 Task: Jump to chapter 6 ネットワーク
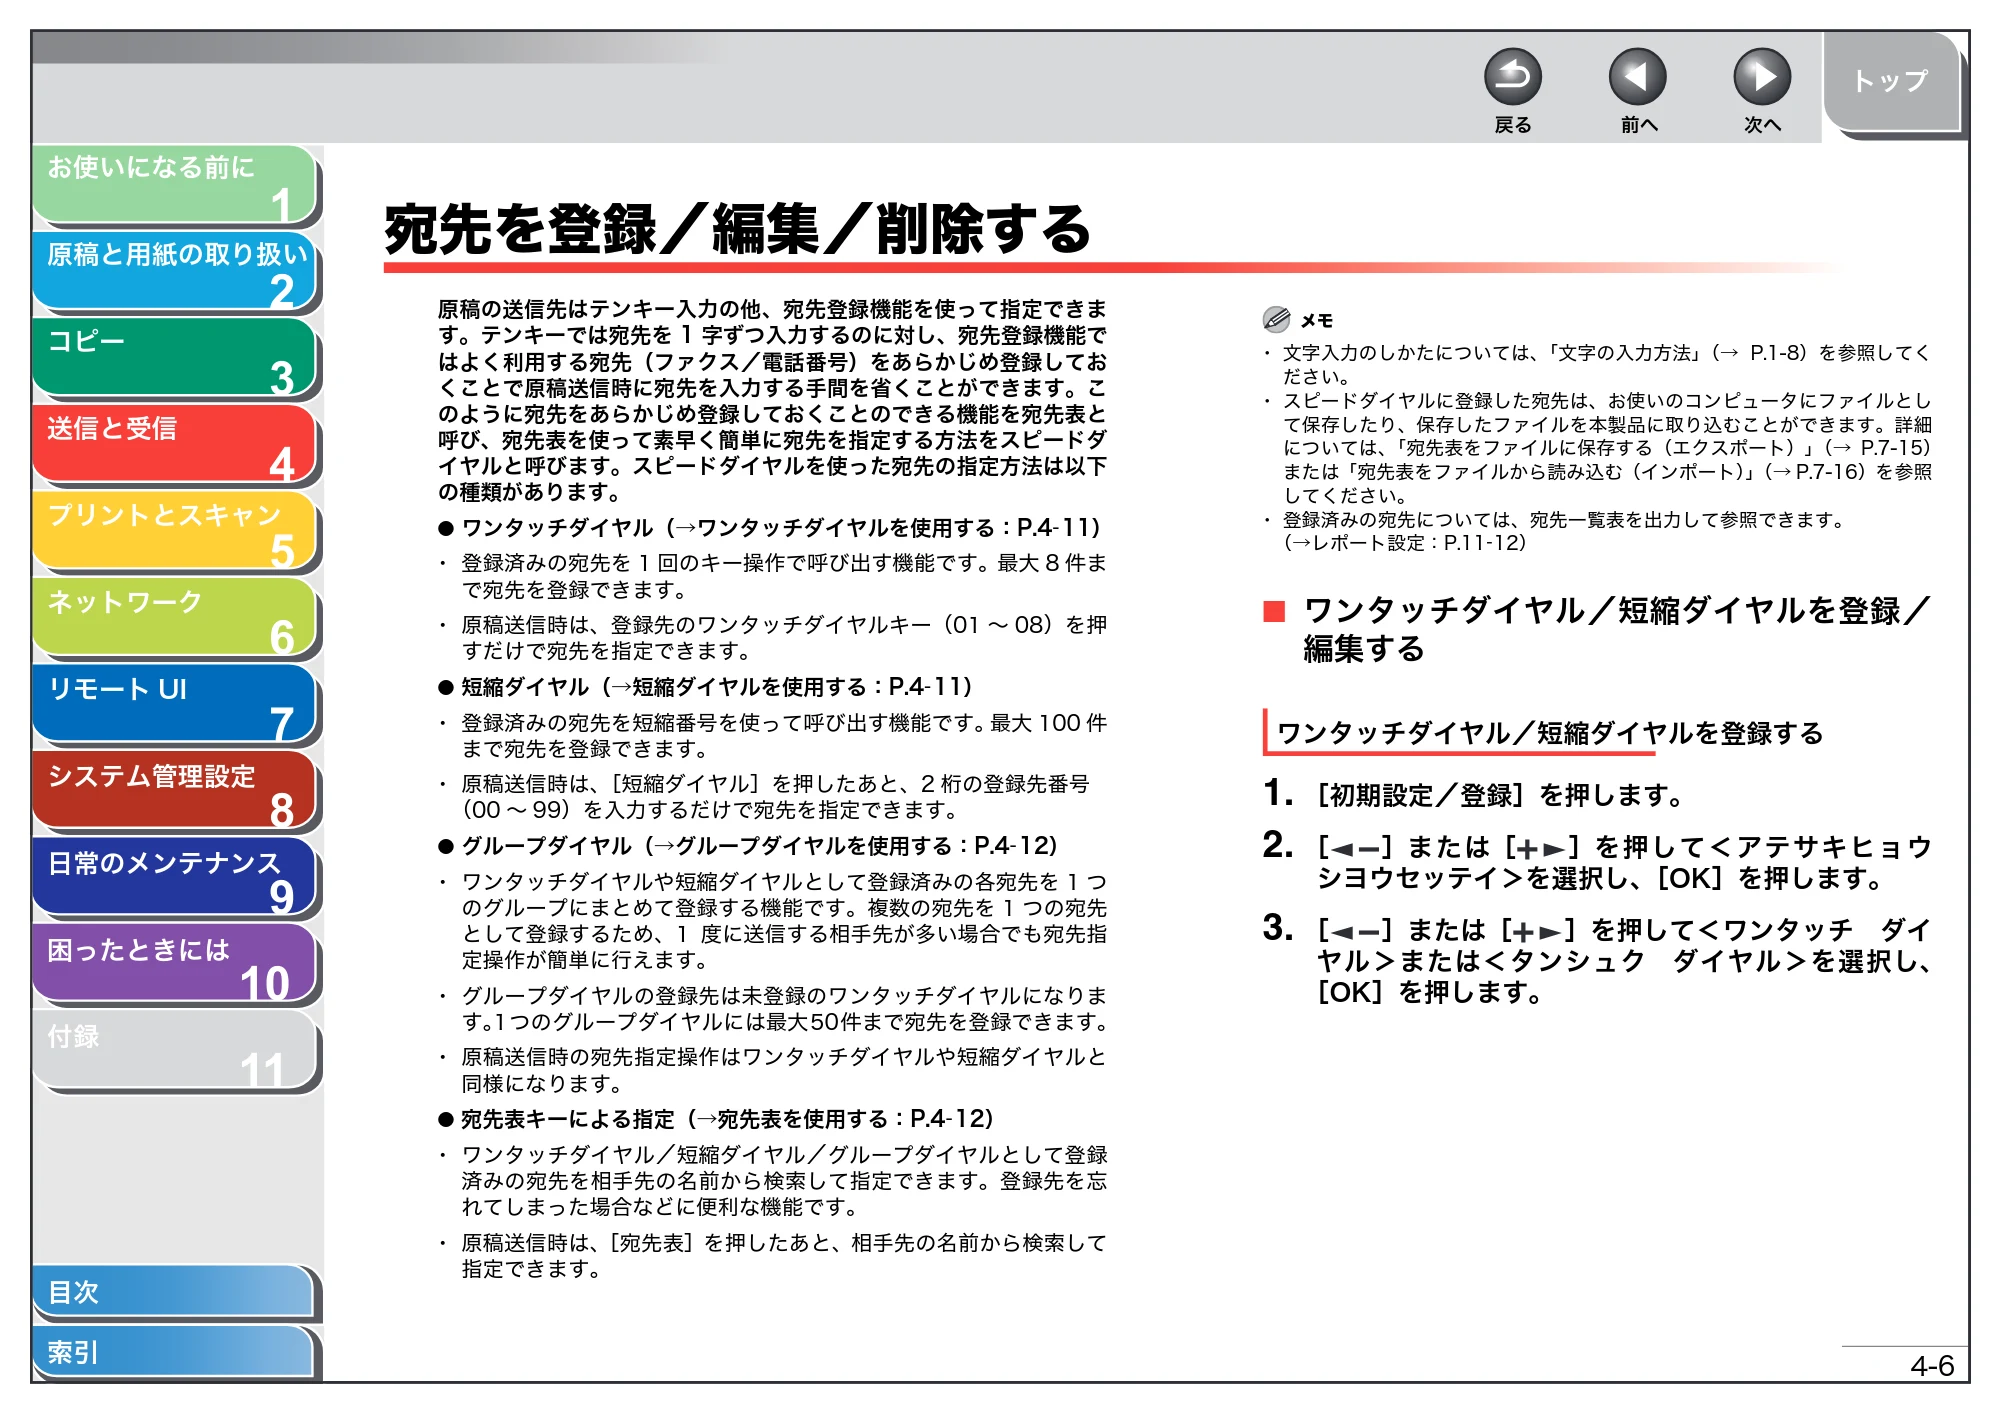click(x=175, y=619)
